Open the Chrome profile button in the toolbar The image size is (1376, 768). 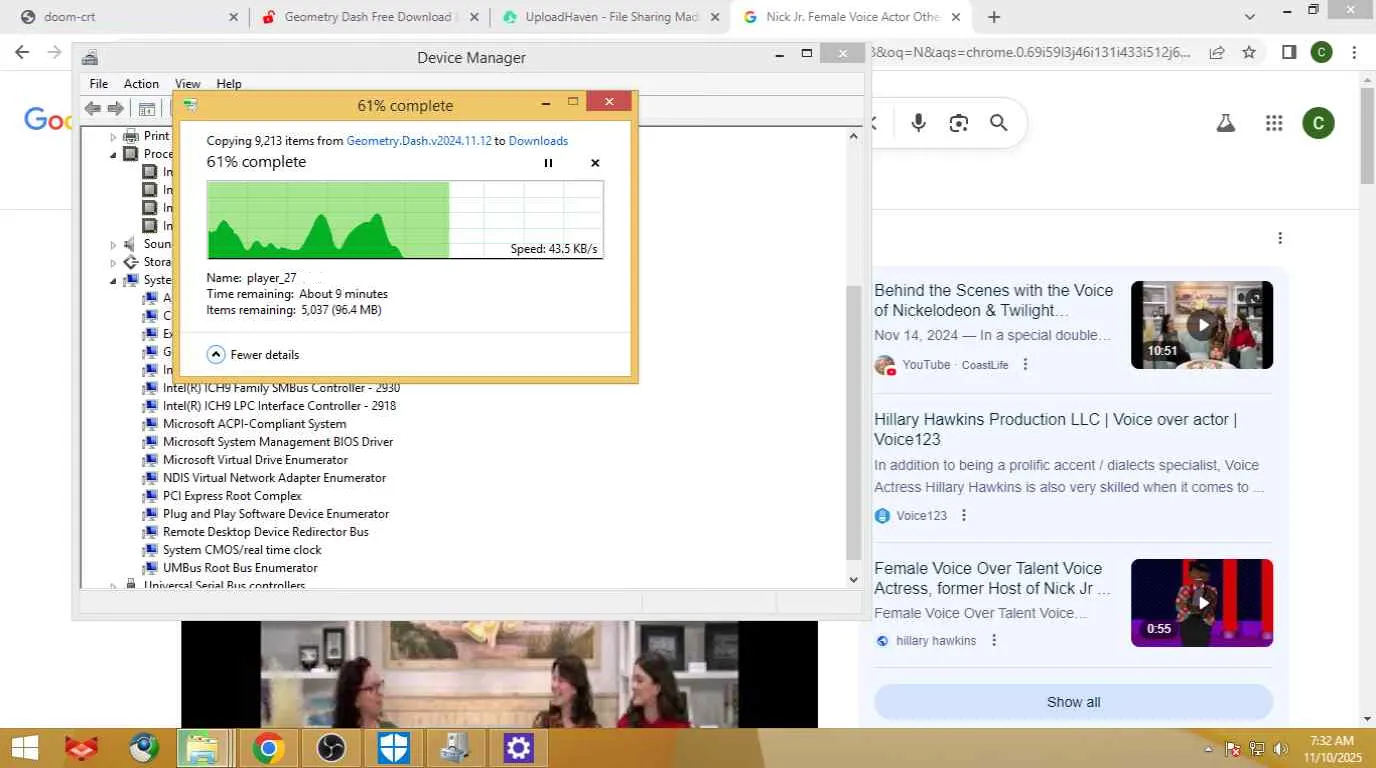click(1321, 52)
